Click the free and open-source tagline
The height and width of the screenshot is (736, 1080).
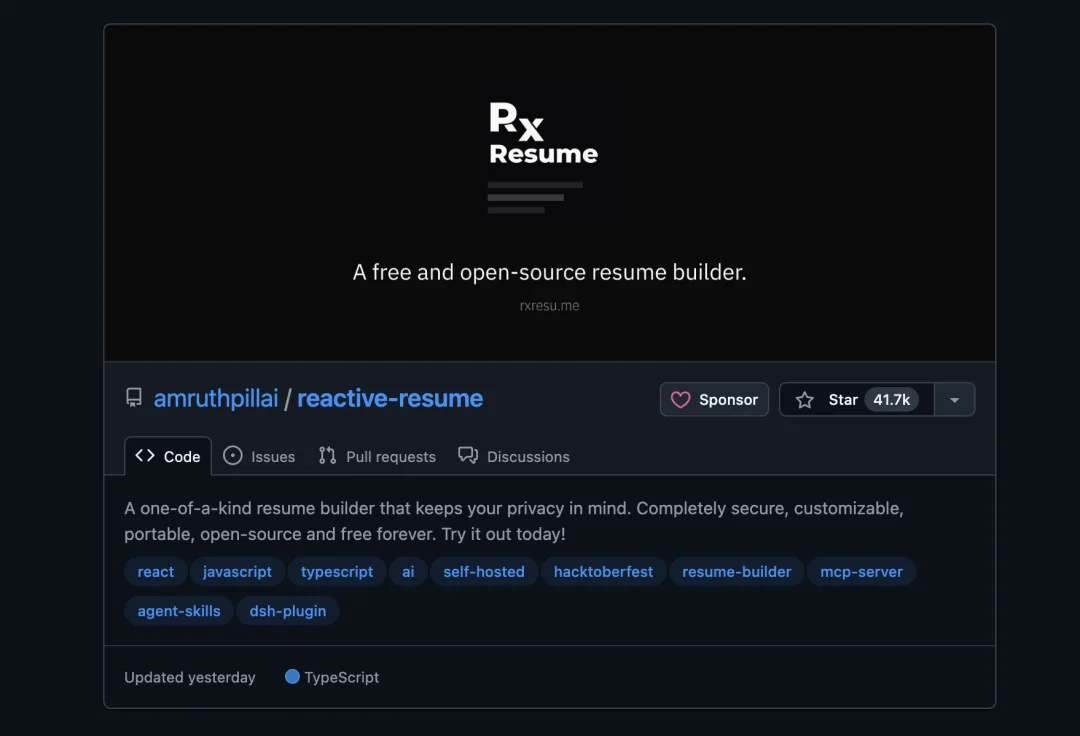click(550, 272)
